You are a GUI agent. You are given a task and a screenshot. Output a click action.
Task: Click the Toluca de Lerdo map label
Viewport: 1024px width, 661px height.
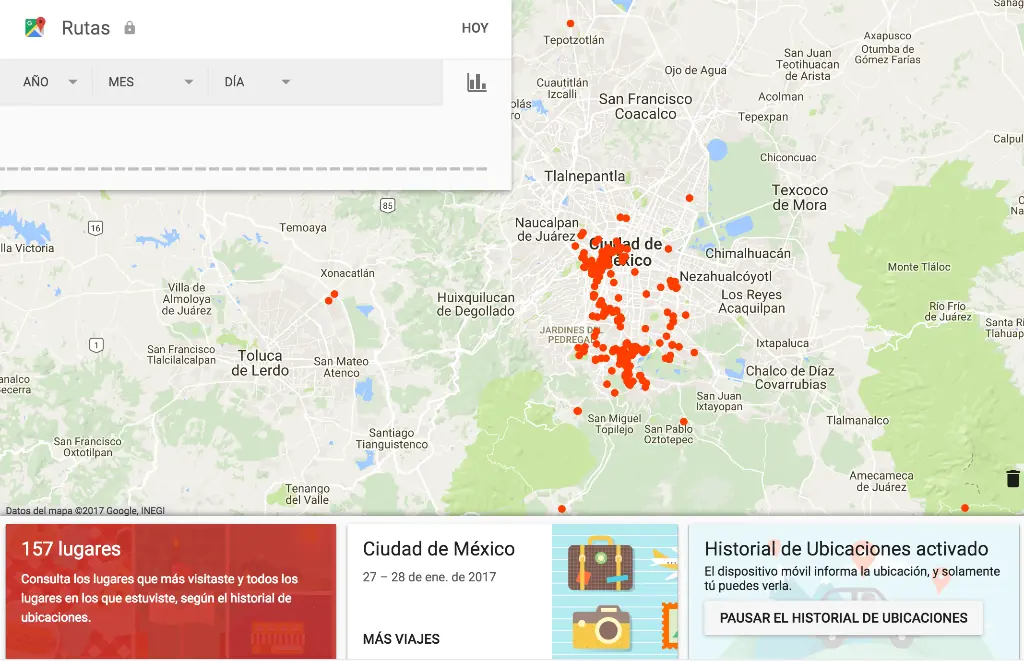coord(260,363)
